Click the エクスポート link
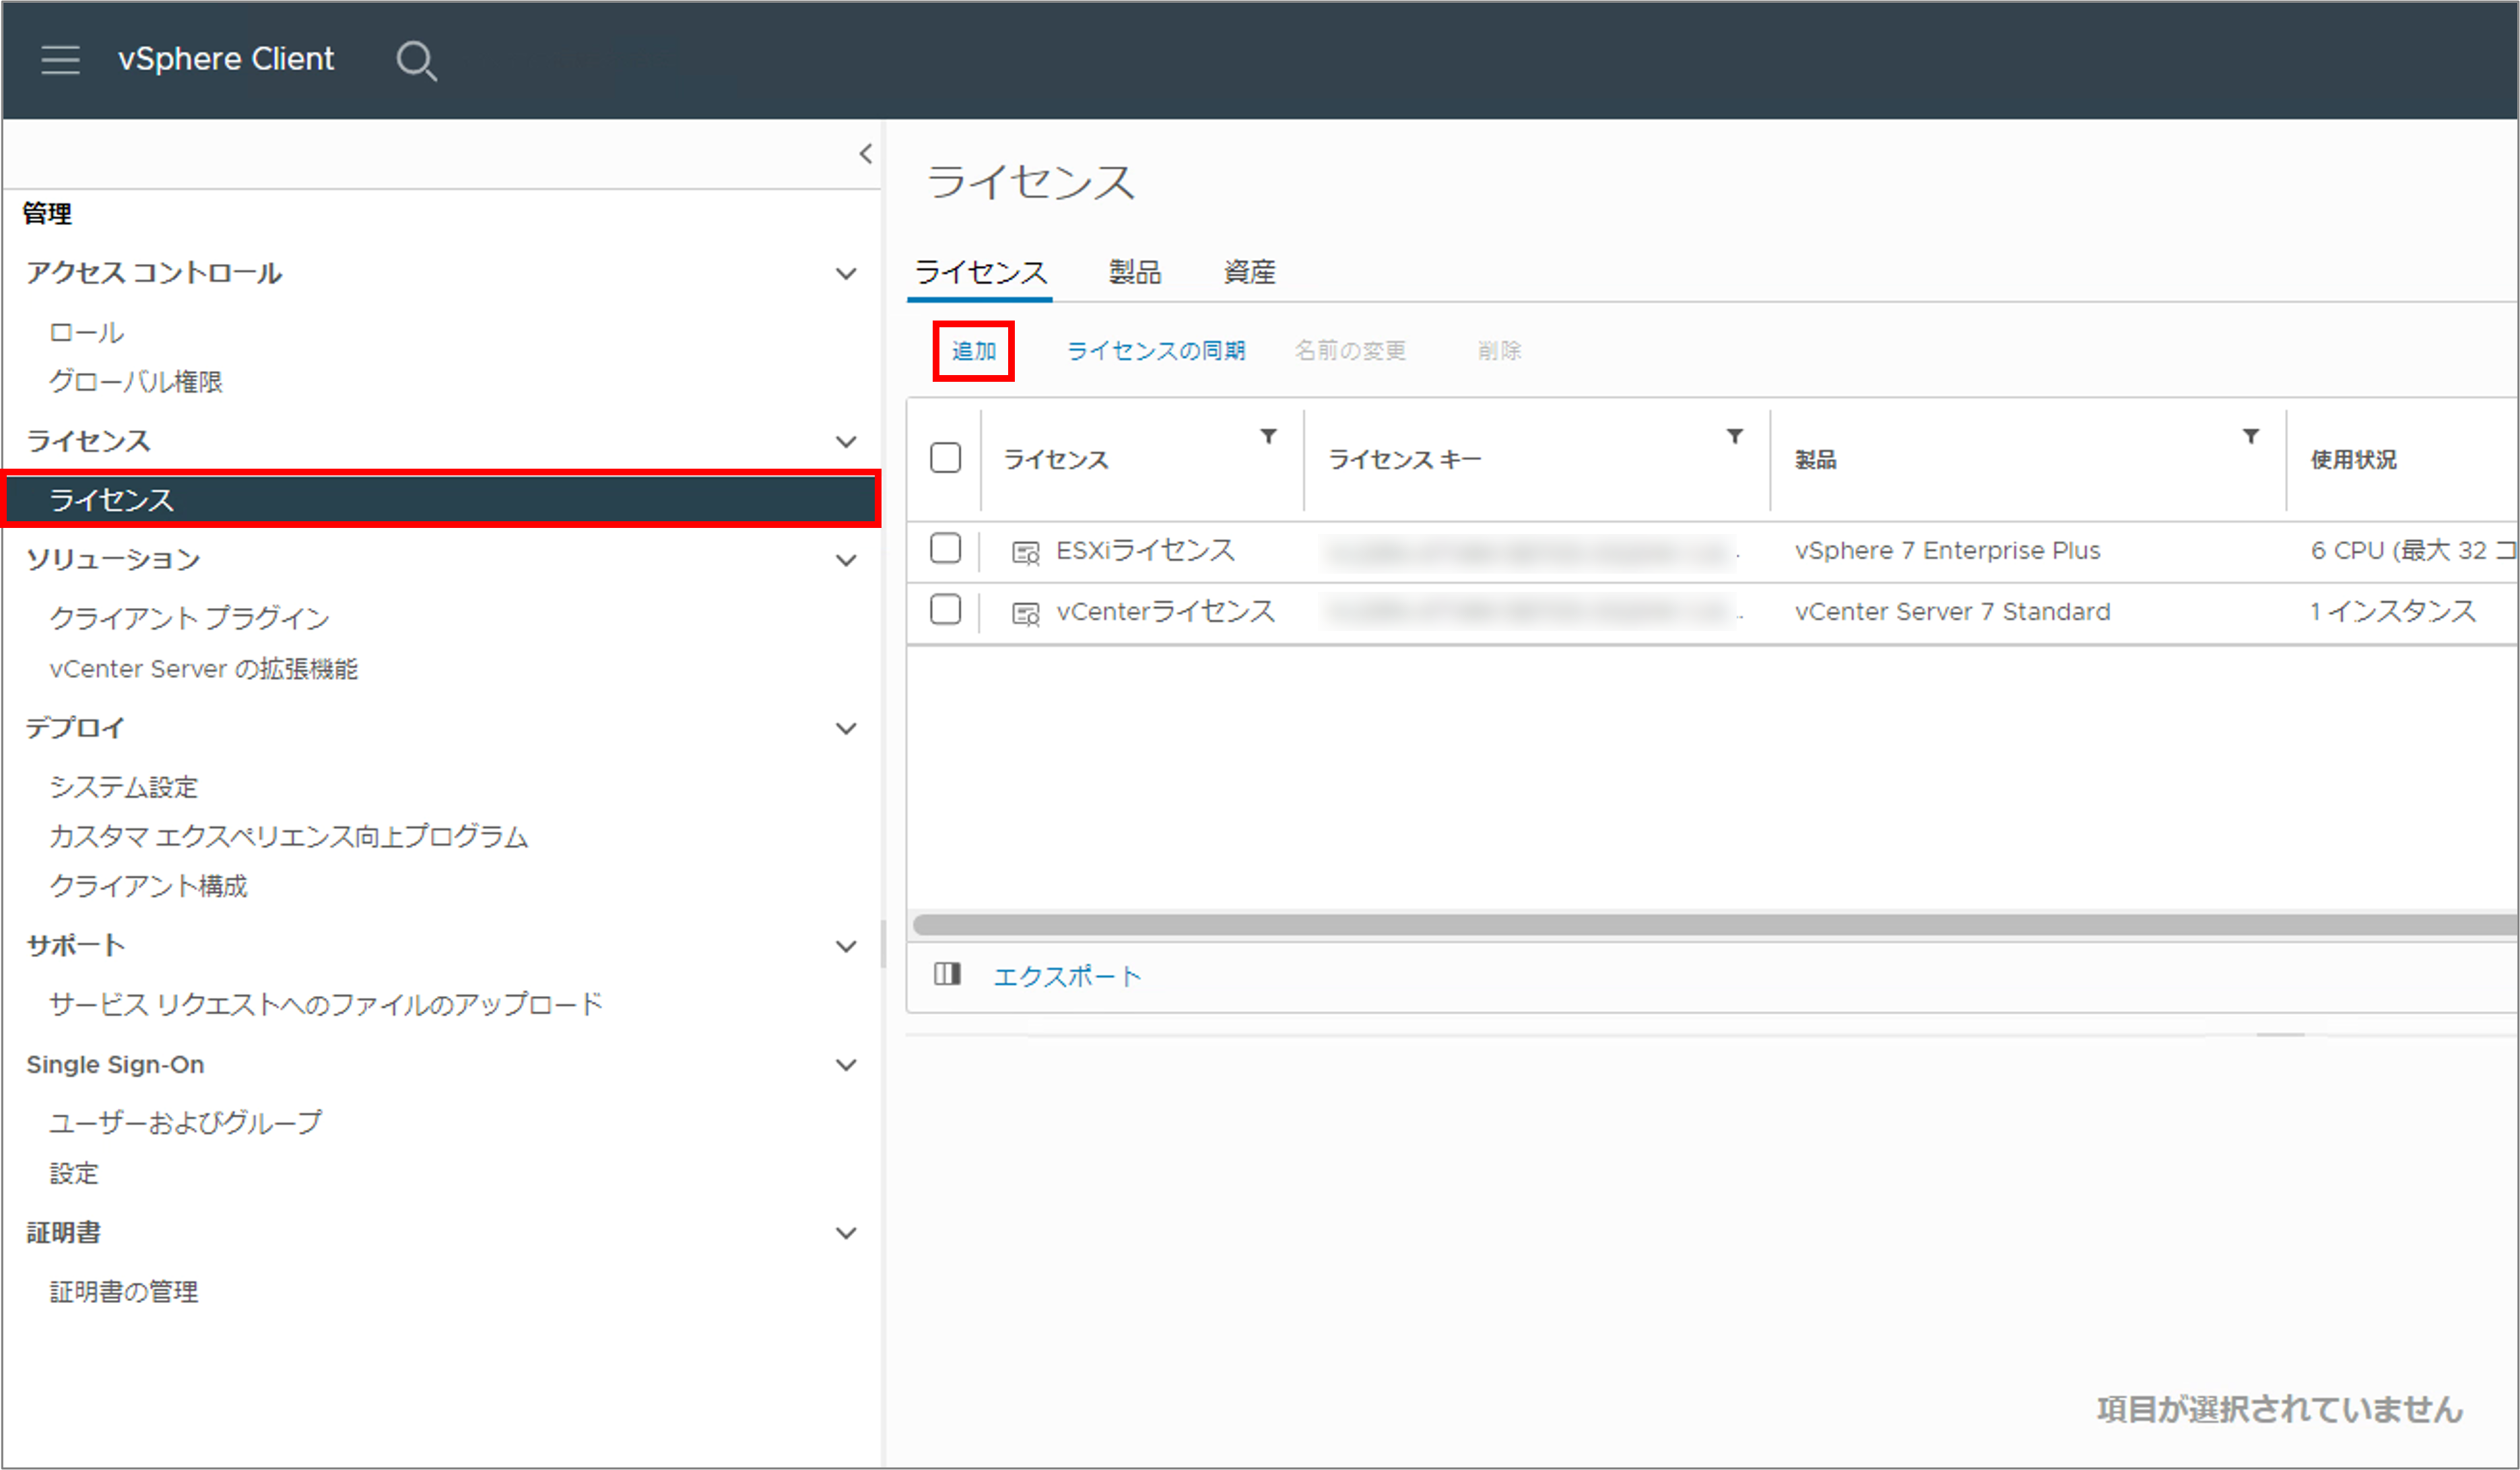 (x=1067, y=976)
